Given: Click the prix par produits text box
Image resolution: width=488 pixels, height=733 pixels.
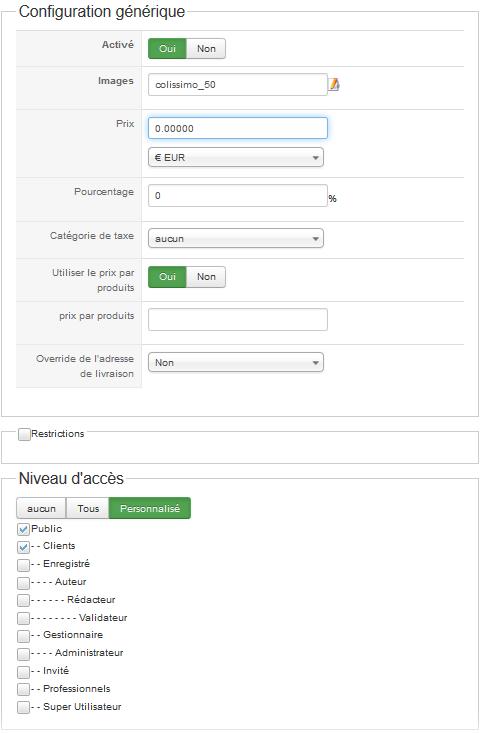Looking at the screenshot, I should coord(238,320).
